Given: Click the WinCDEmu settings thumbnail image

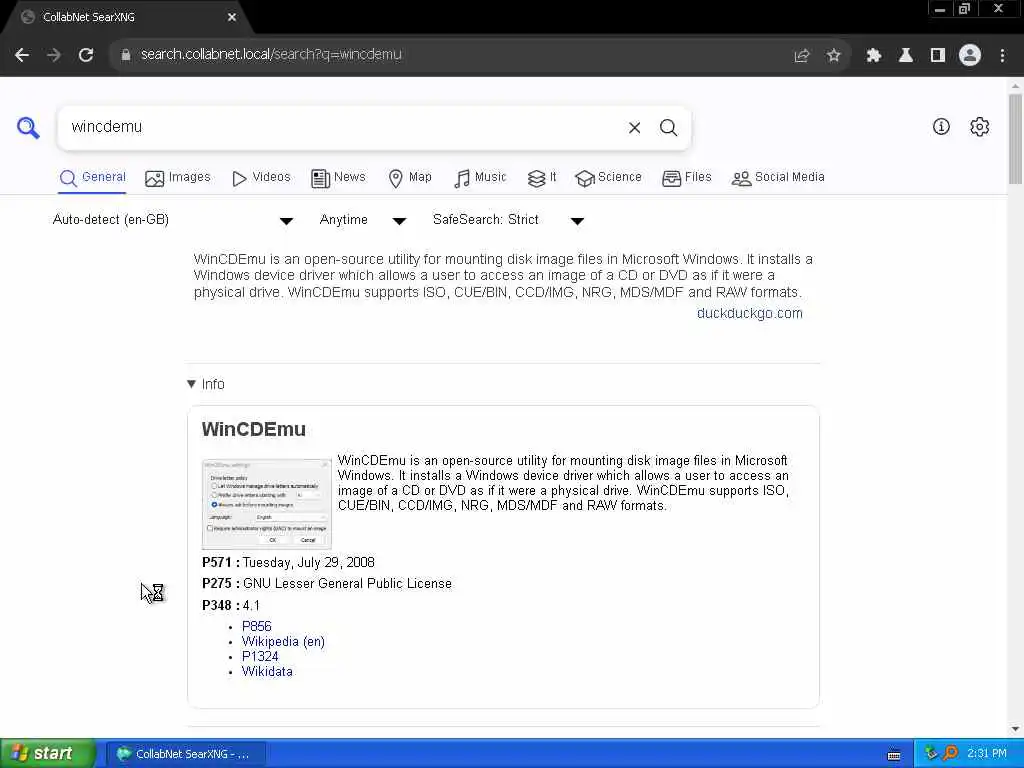Looking at the screenshot, I should coord(266,504).
